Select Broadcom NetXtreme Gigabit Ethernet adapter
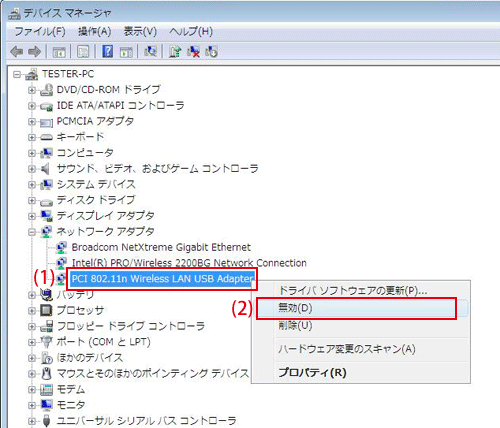The image size is (500, 428). (161, 247)
